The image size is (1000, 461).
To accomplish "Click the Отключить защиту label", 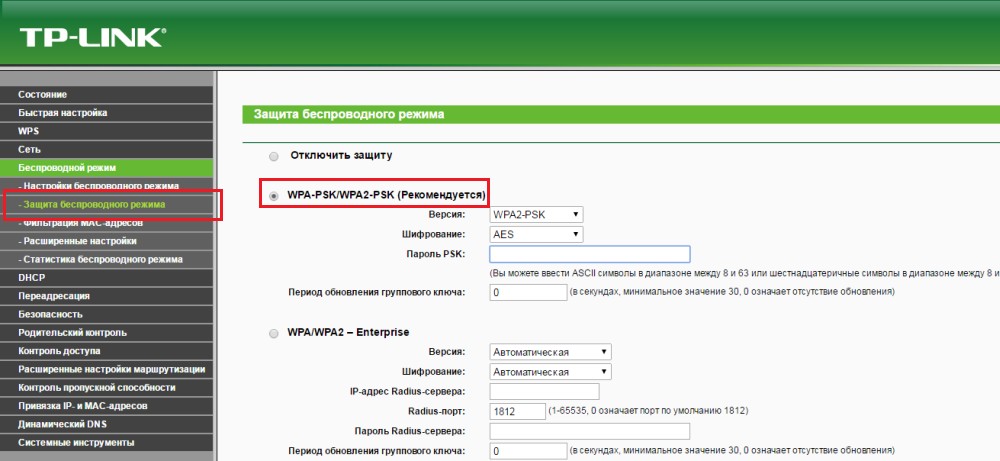I will pos(341,155).
